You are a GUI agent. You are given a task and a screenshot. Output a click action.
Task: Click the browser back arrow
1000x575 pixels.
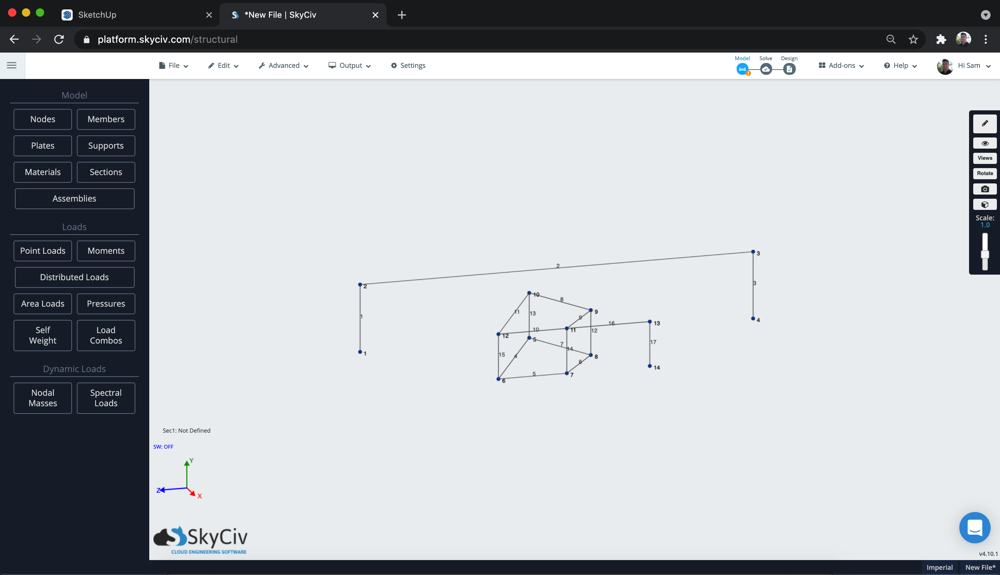[x=14, y=40]
